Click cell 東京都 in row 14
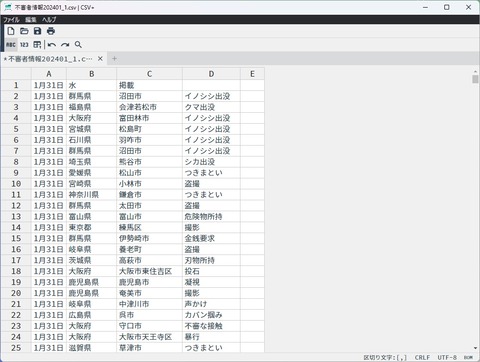Screen dimensions: 480x362 92,227
